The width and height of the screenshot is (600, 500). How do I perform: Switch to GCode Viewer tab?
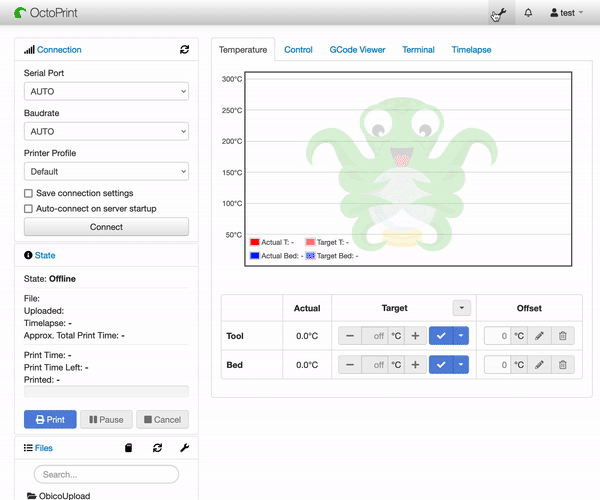[x=357, y=50]
